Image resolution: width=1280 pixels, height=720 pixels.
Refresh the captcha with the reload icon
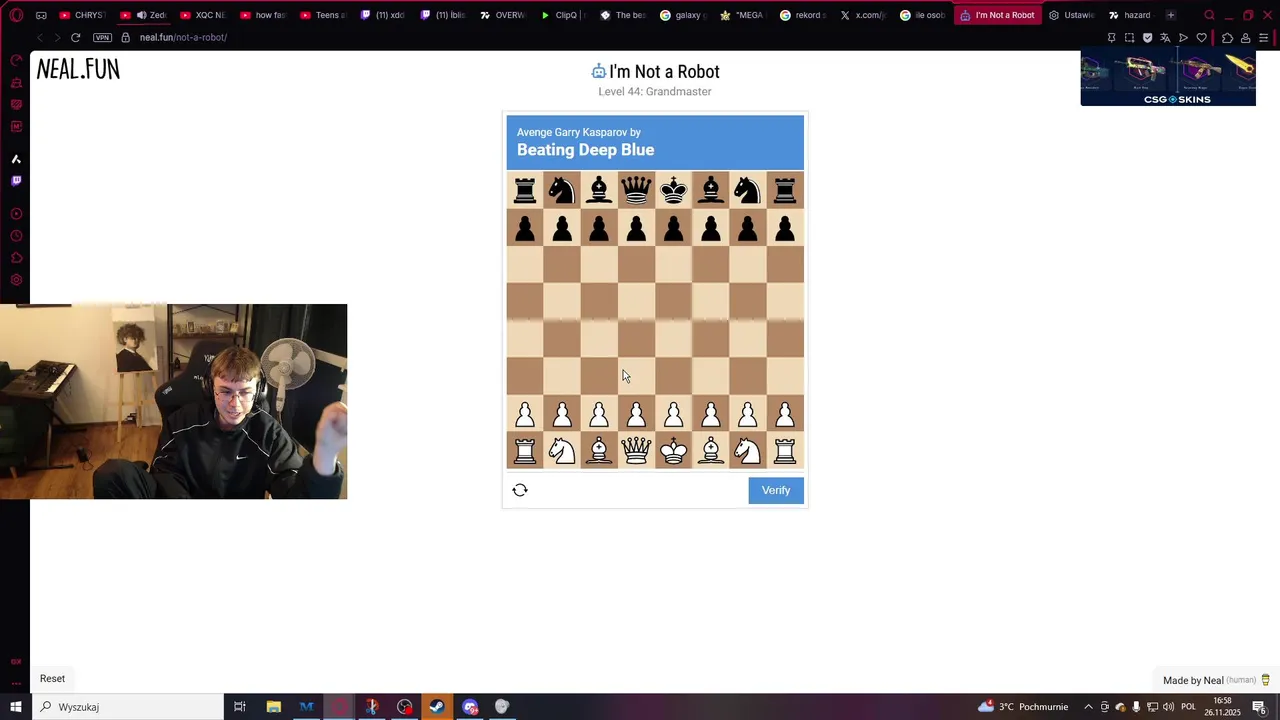(x=520, y=490)
